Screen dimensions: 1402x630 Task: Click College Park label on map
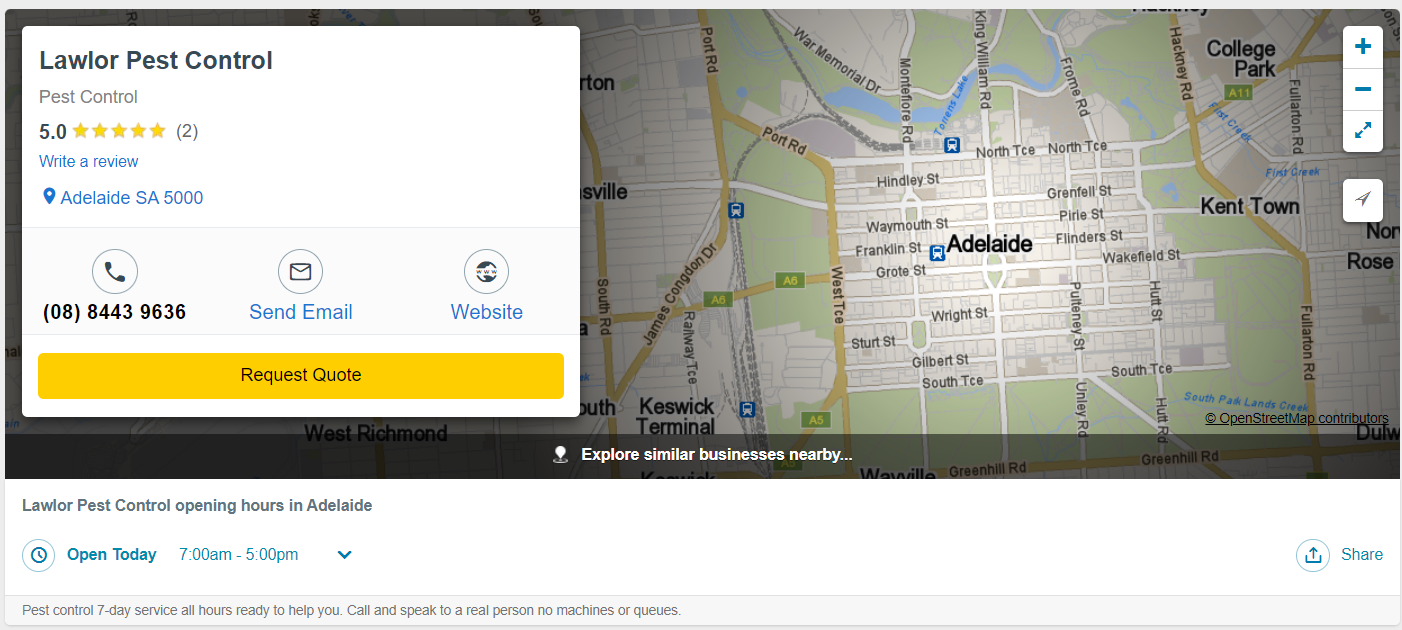(x=1241, y=58)
